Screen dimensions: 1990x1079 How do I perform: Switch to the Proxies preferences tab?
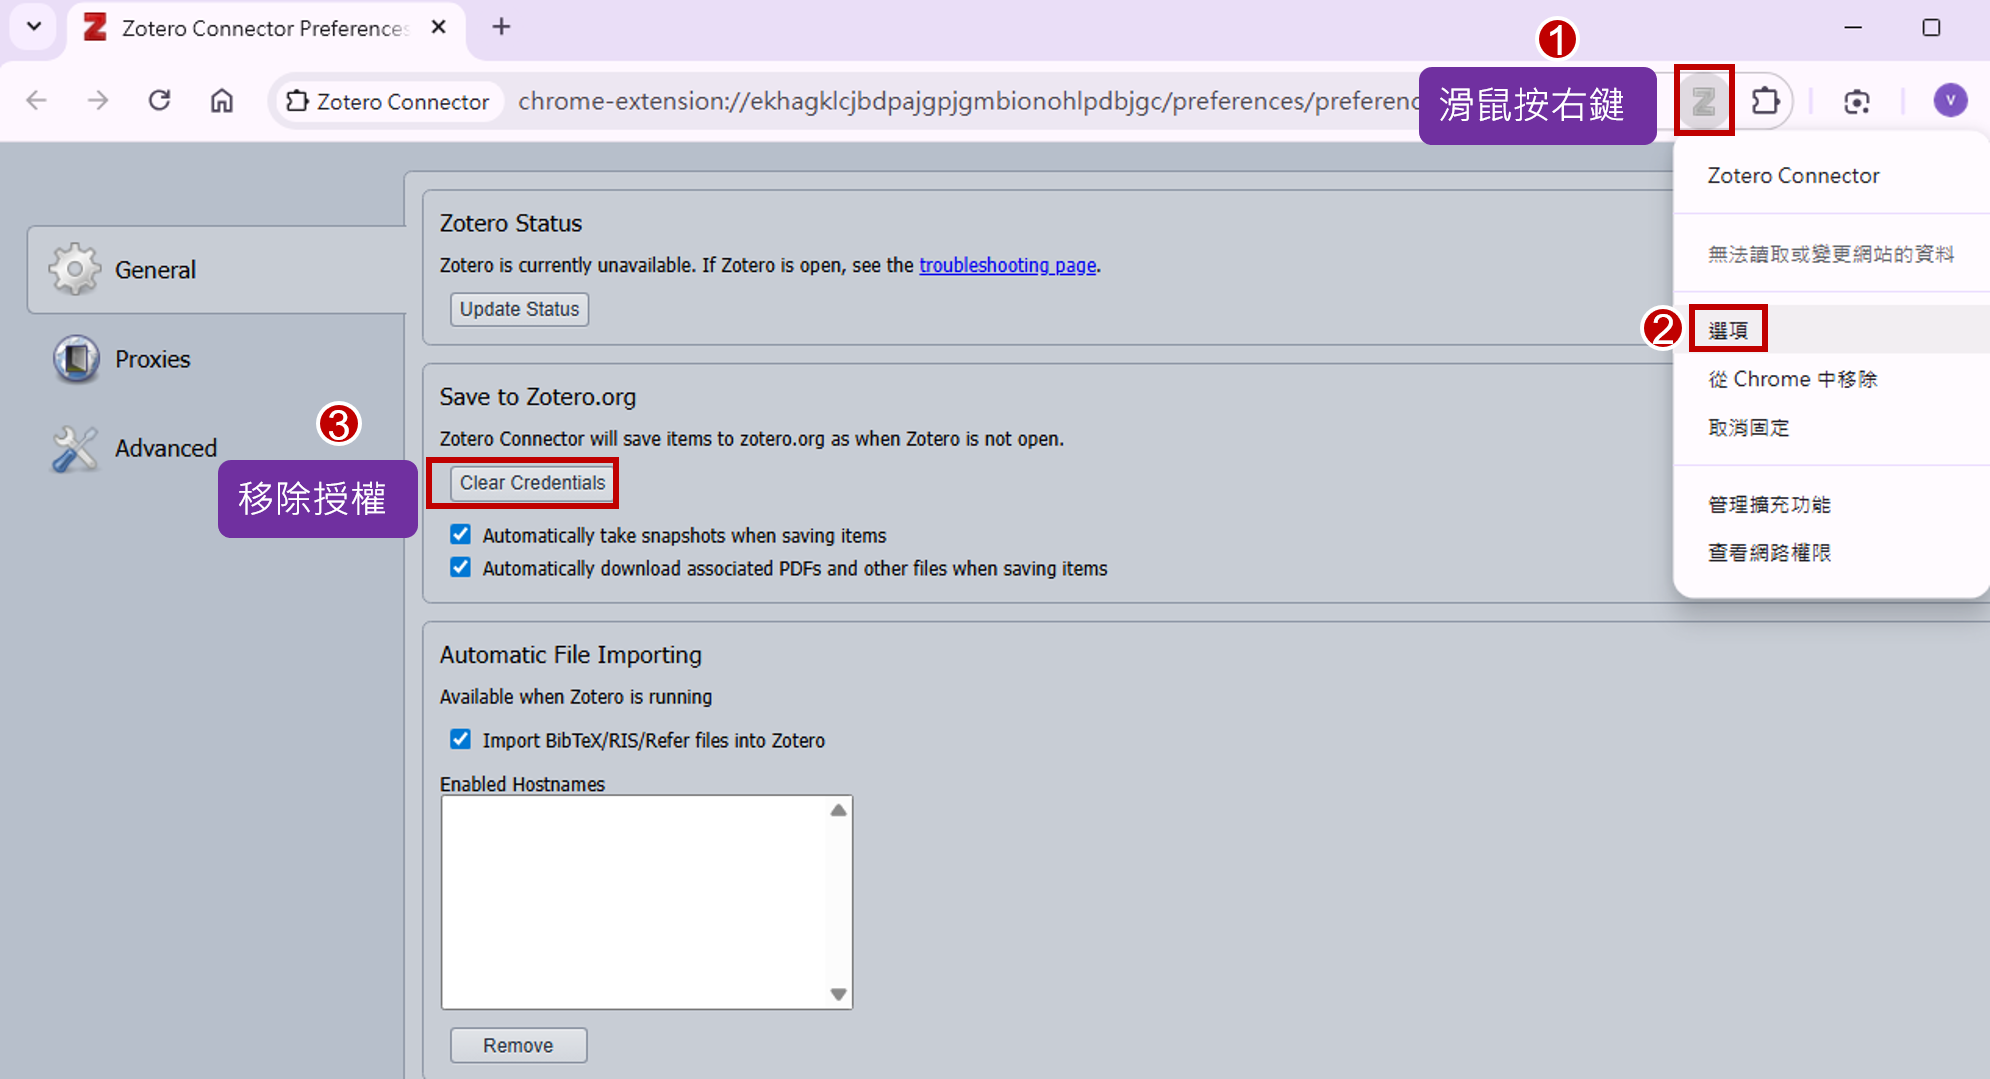(152, 359)
